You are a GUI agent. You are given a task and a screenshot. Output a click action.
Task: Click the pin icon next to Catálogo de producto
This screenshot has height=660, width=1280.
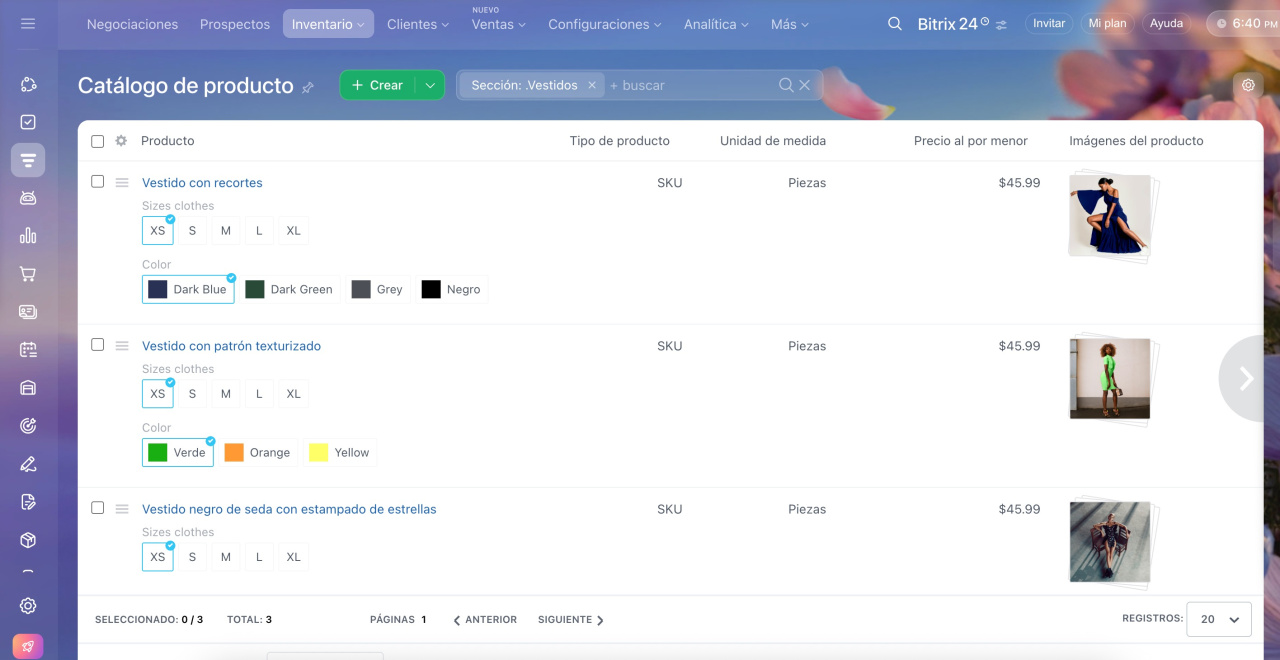308,87
